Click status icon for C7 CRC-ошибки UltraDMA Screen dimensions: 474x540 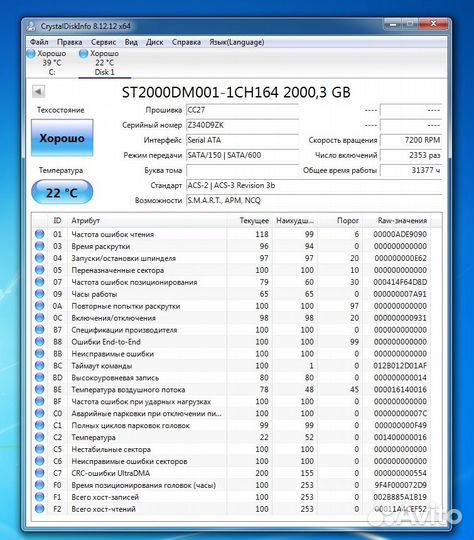pos(40,473)
